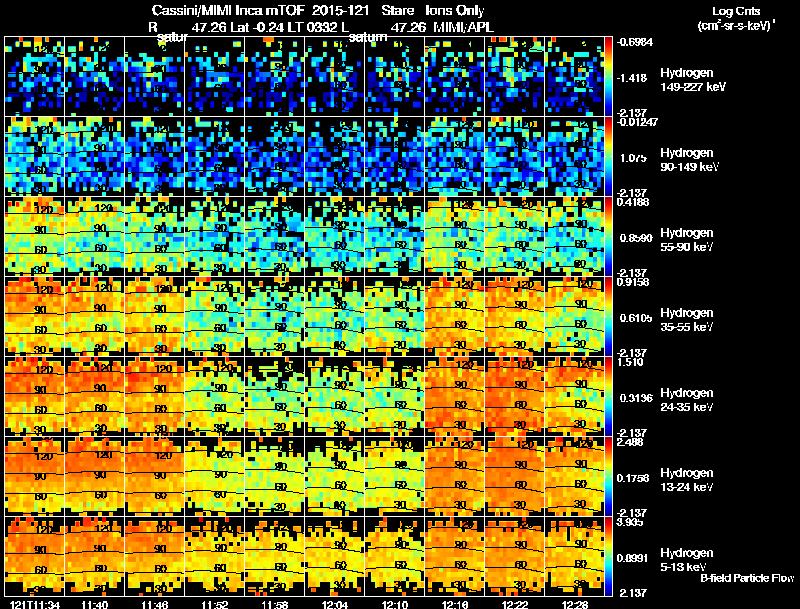Open the 149-227 keV image panel at 12:10
This screenshot has width=800, height=609.
394,76
